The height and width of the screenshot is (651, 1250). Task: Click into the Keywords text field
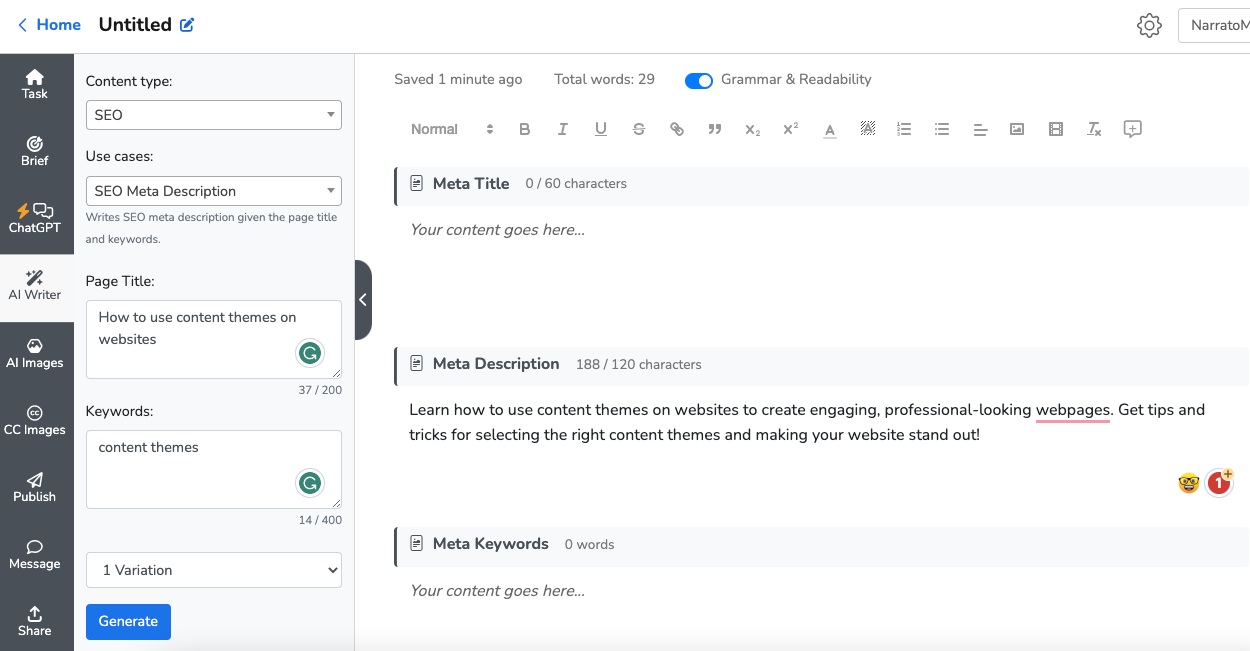coord(190,468)
